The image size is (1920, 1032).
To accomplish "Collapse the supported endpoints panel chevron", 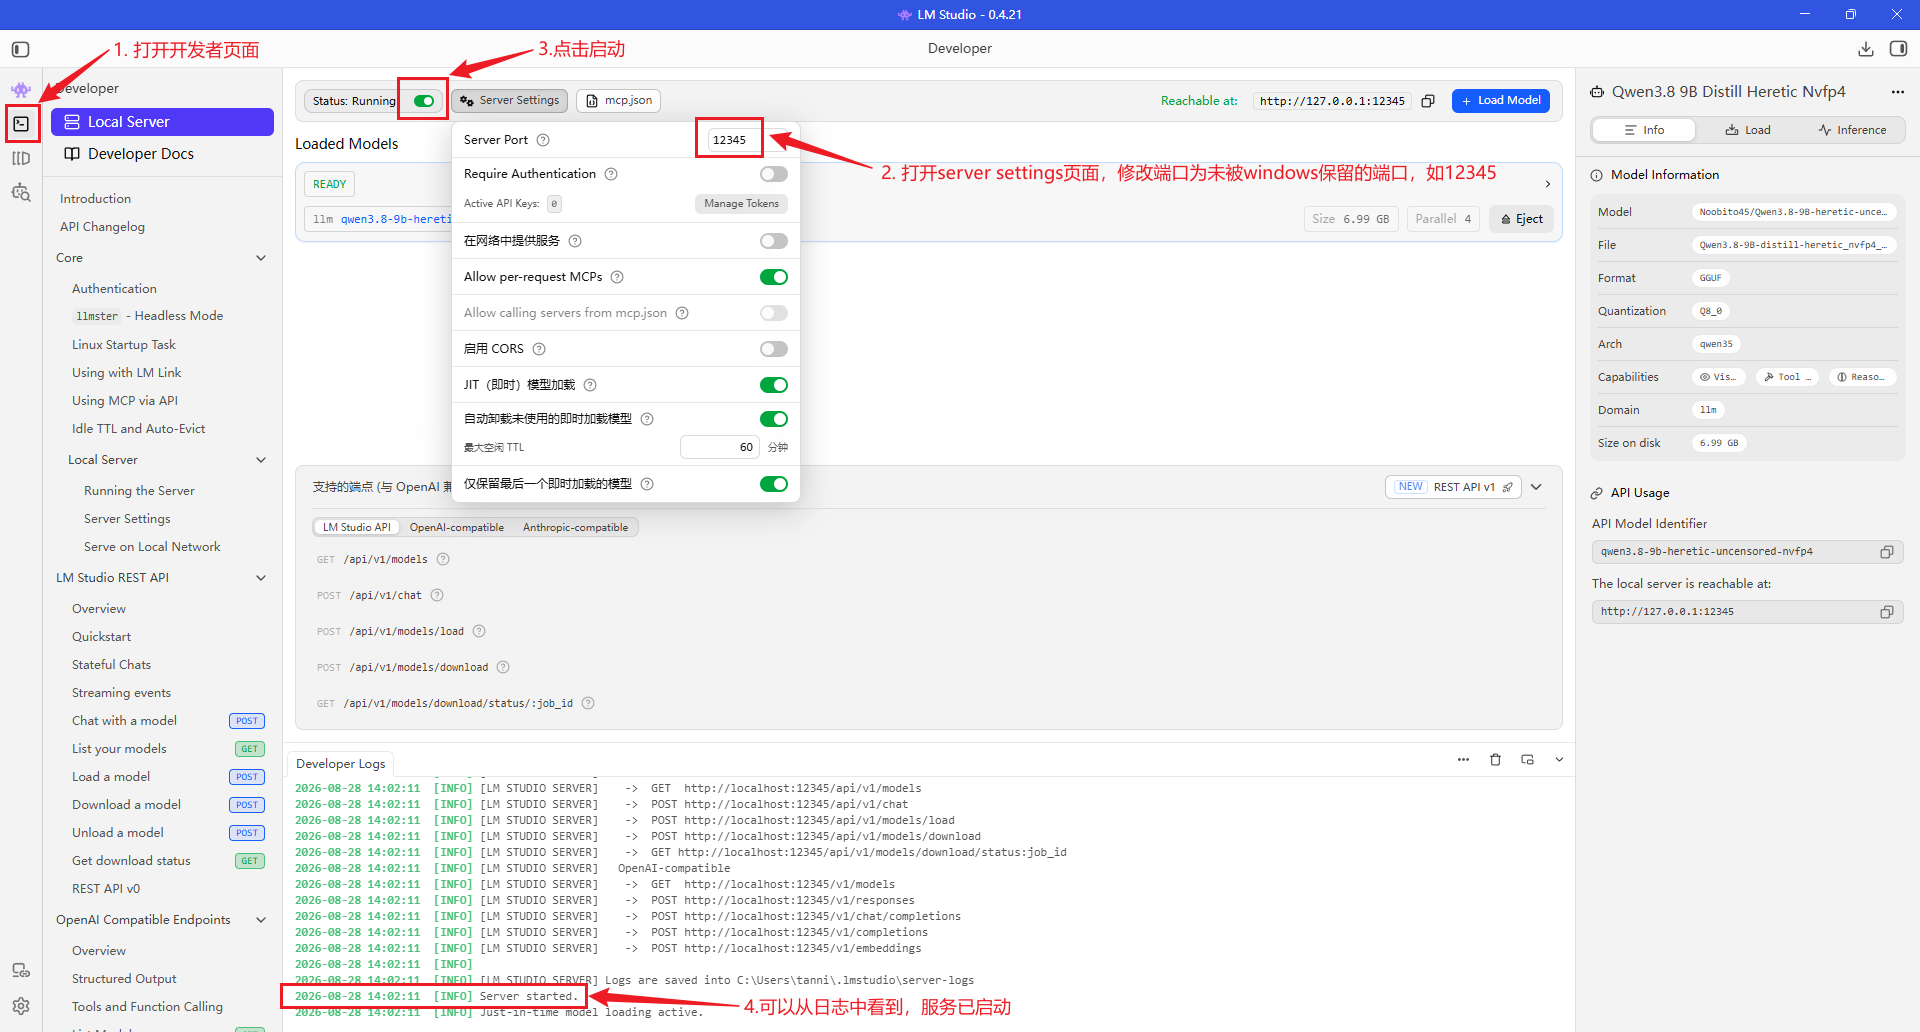I will pyautogui.click(x=1536, y=487).
